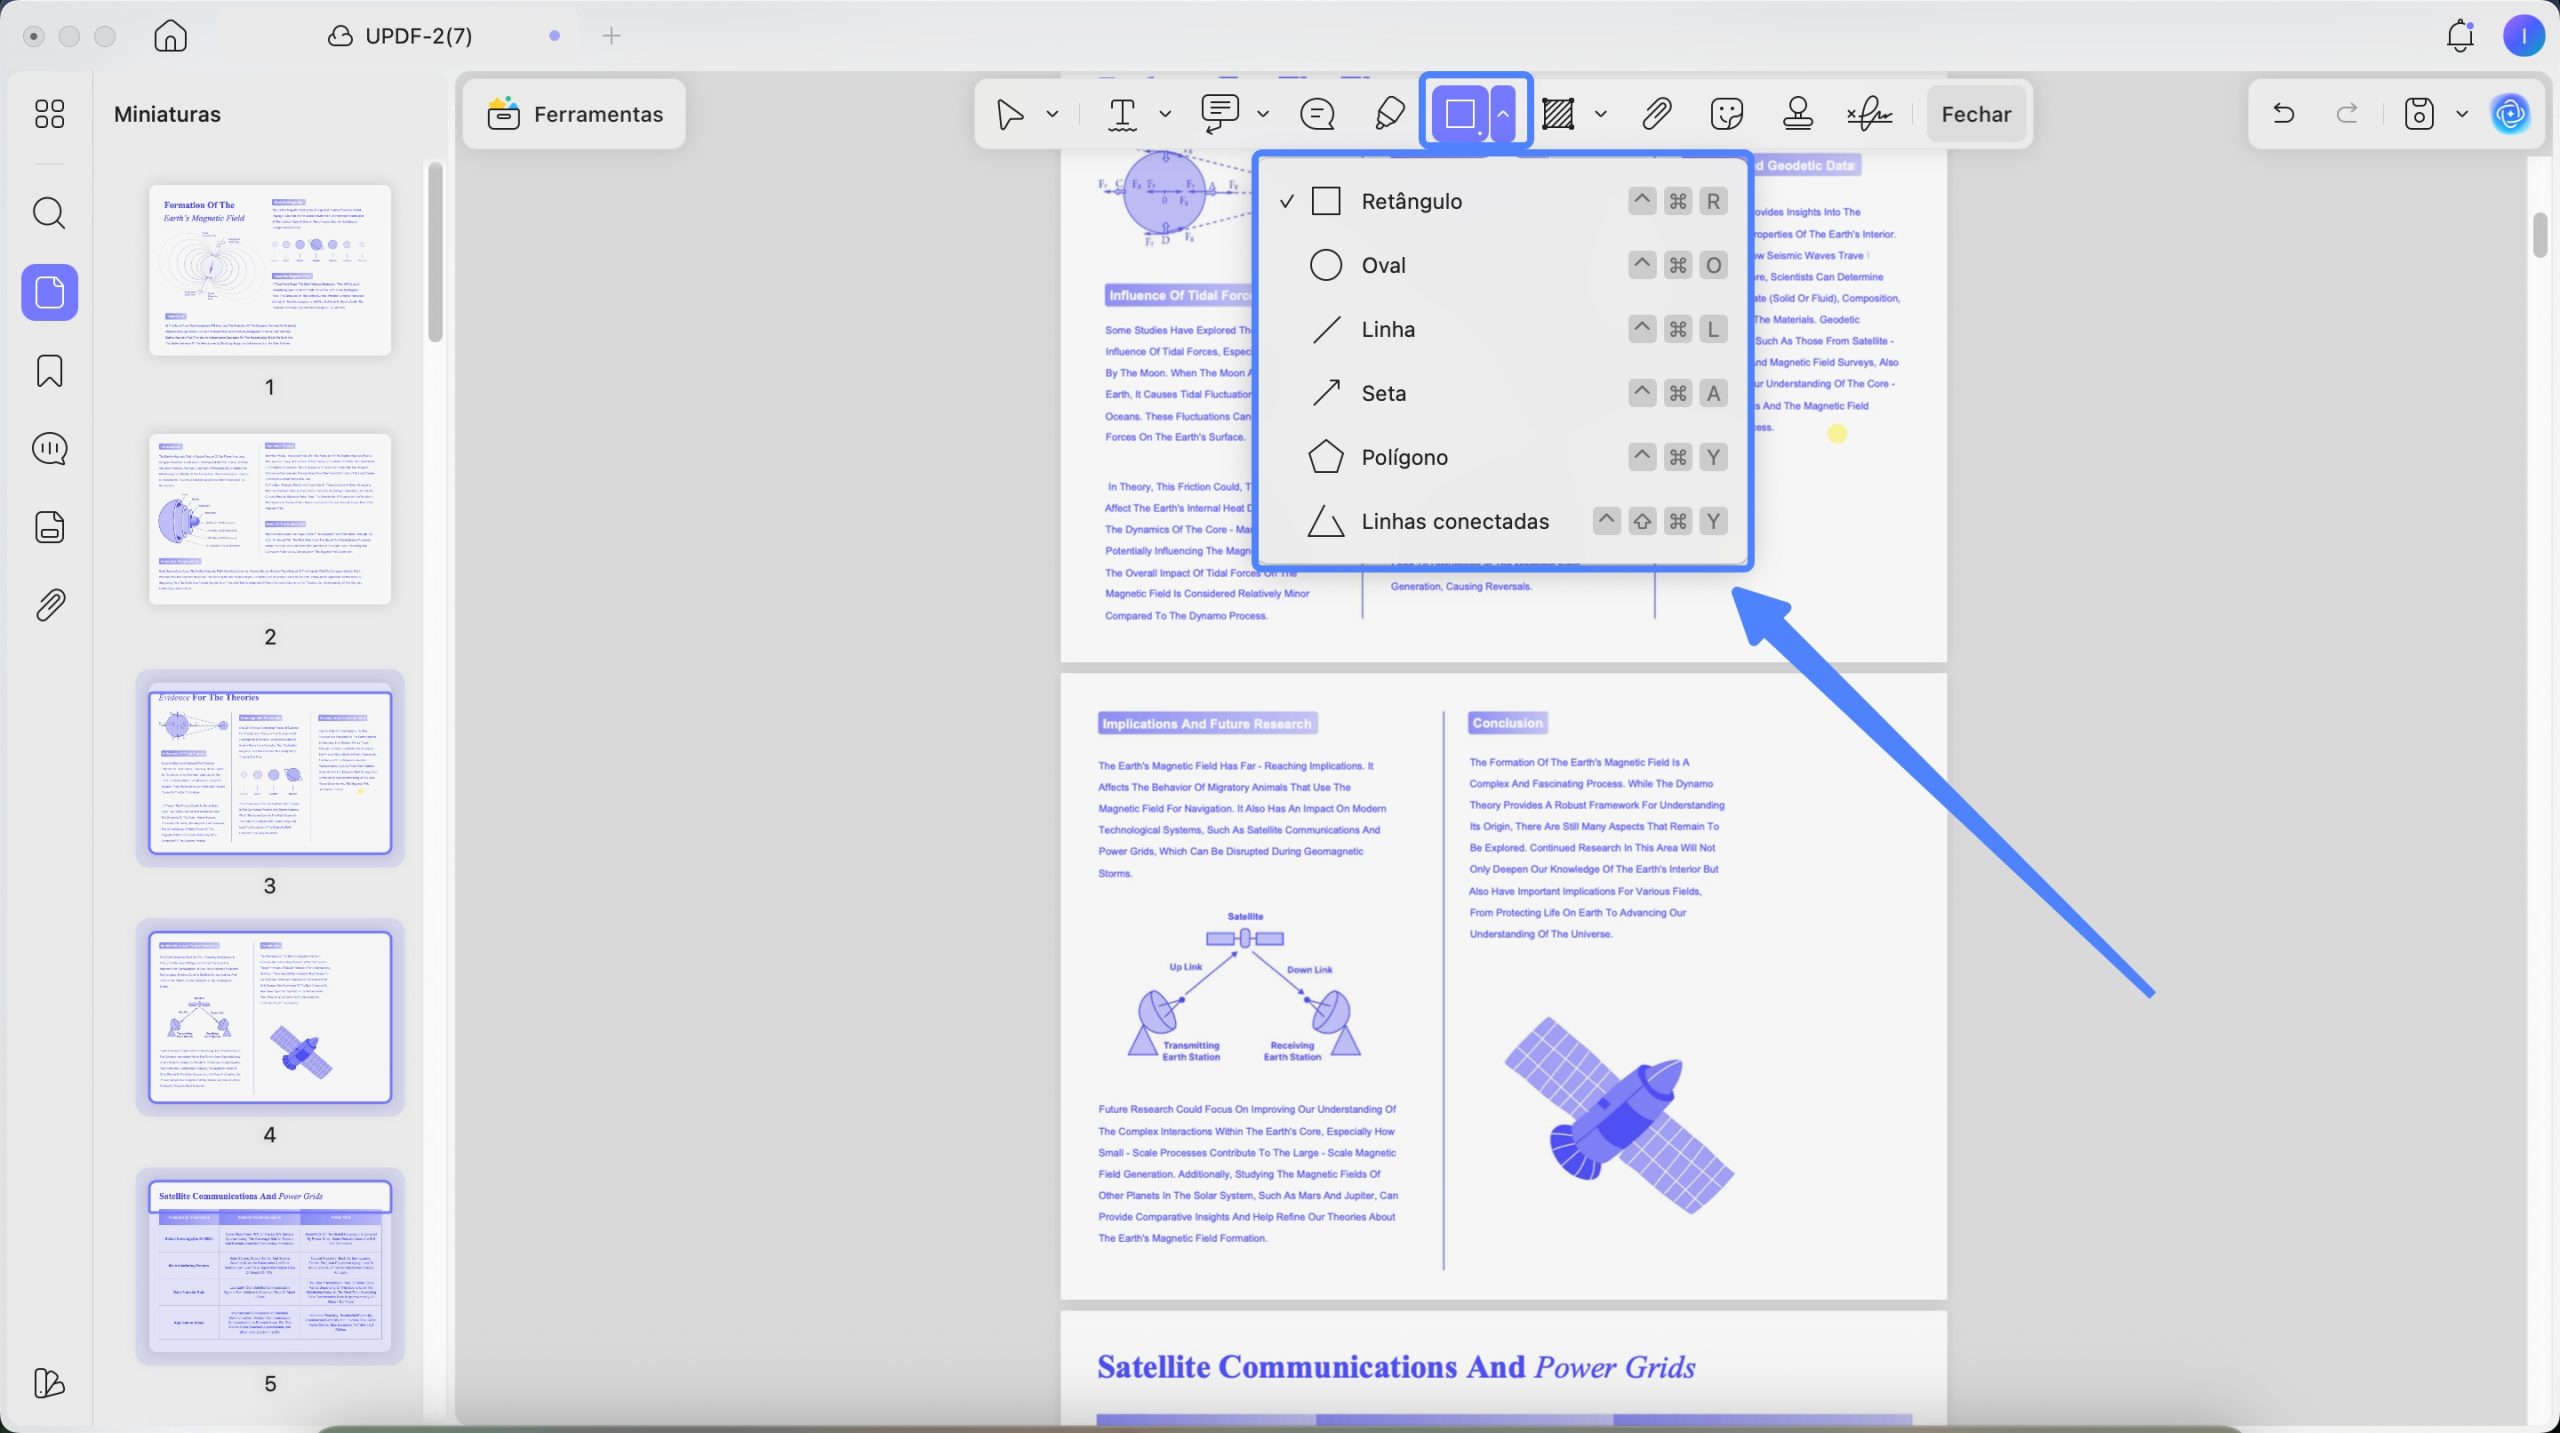Open the user profile avatar
This screenshot has width=2560, height=1433.
pyautogui.click(x=2524, y=36)
